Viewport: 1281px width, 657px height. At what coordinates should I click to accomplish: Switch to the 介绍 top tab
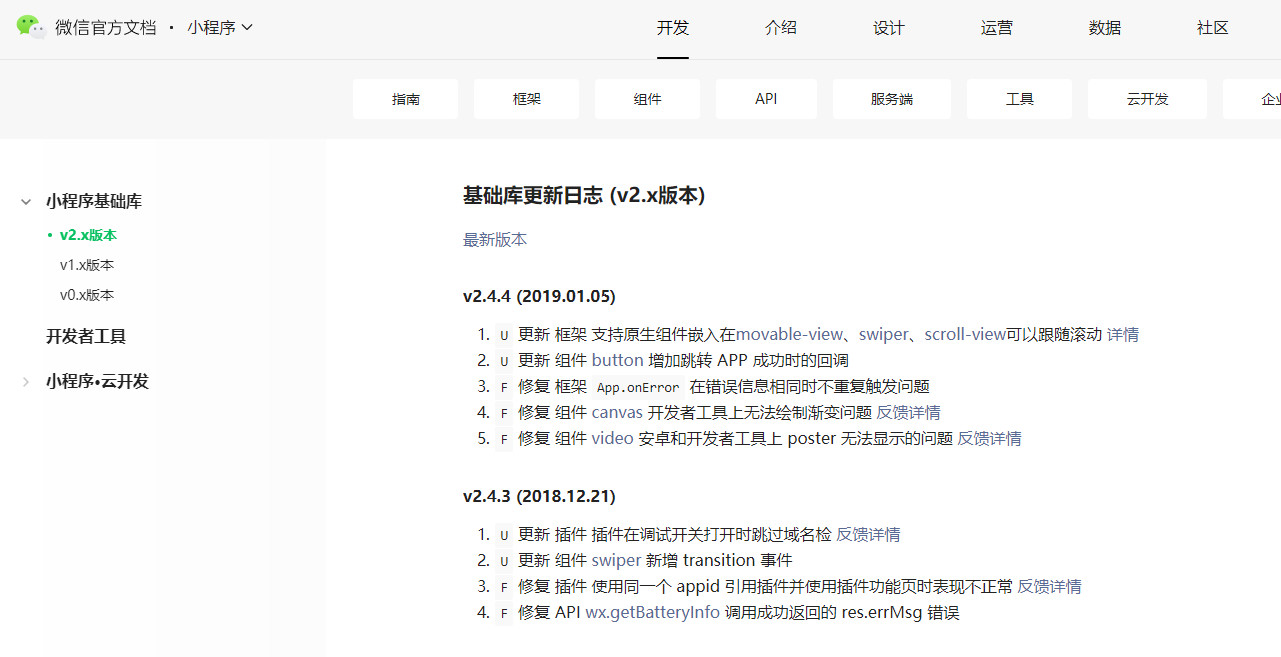(x=781, y=28)
